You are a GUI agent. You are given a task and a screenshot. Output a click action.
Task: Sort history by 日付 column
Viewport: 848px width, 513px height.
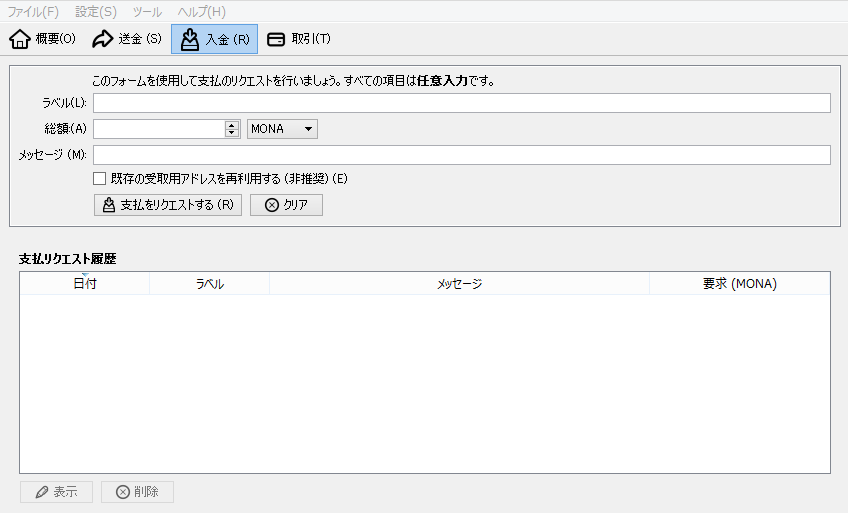pyautogui.click(x=85, y=283)
